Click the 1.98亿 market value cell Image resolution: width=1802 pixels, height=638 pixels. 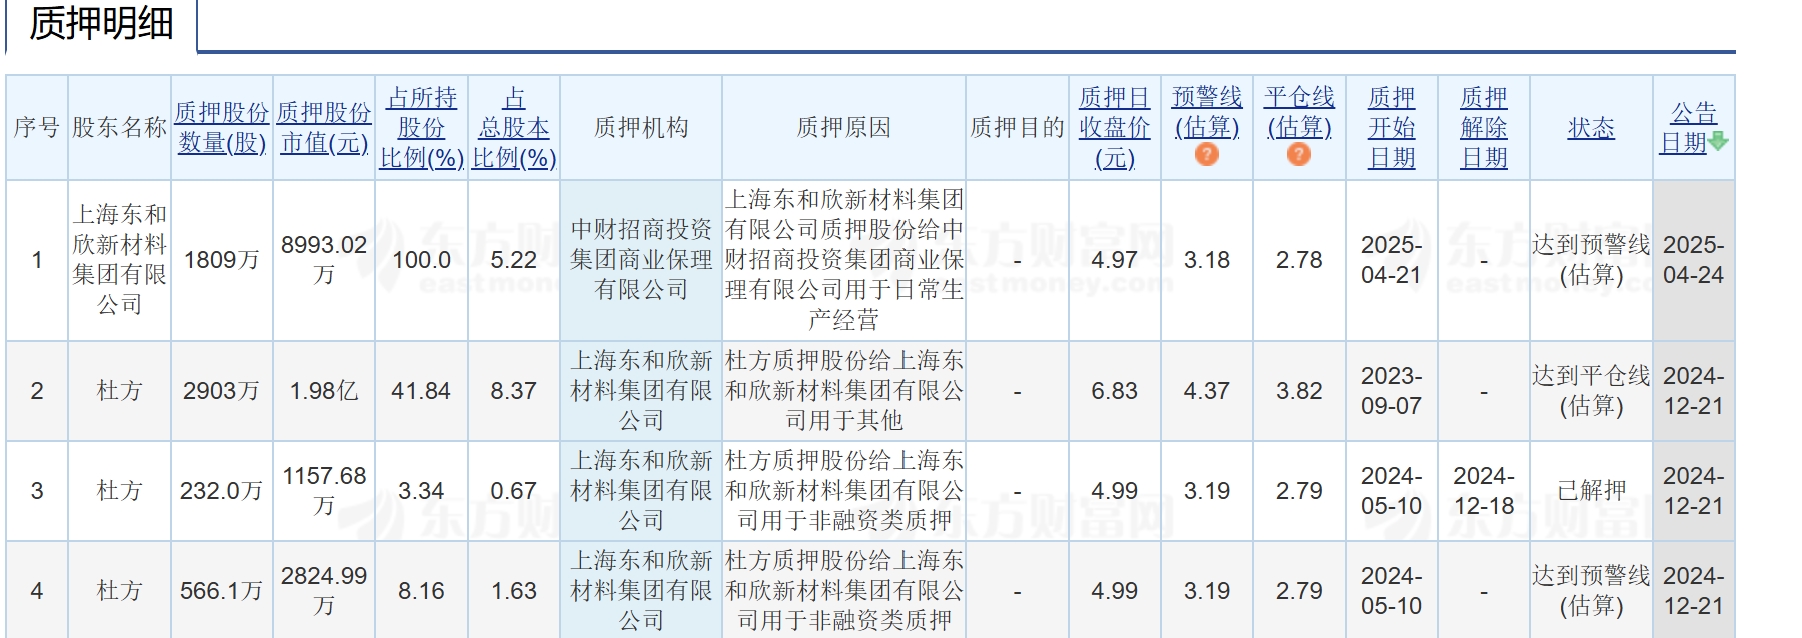[x=324, y=391]
